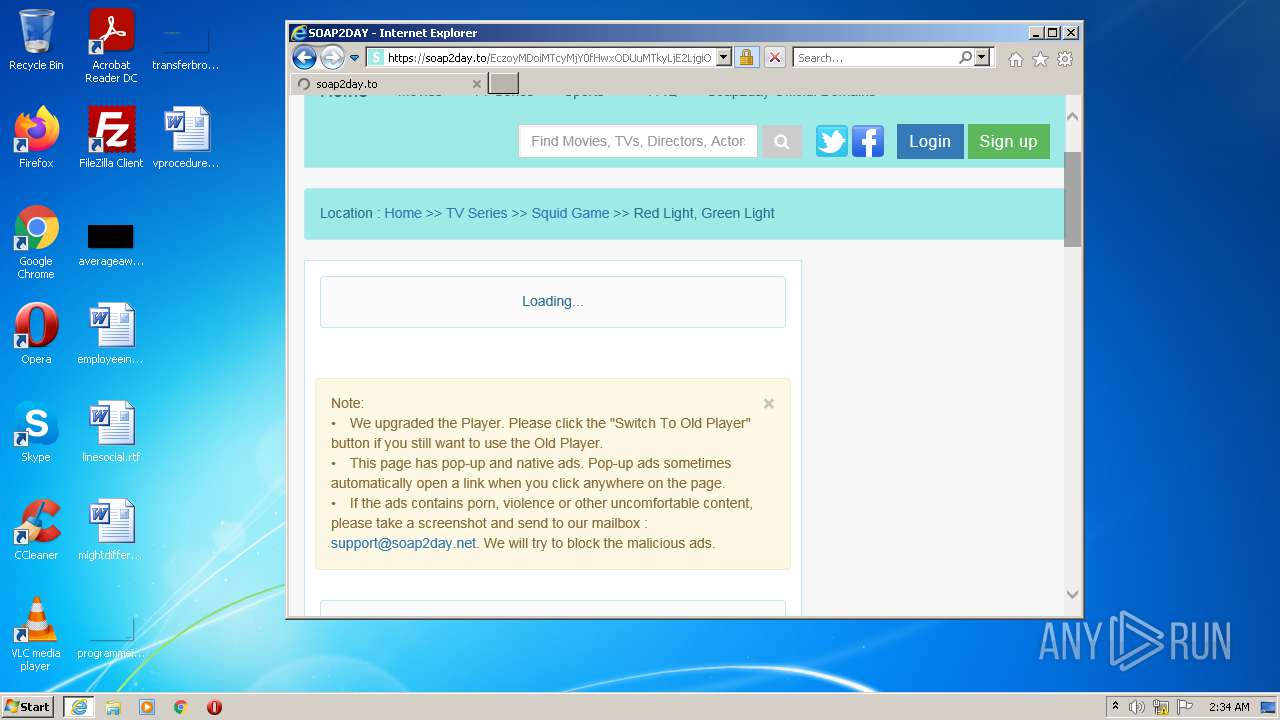
Task: Click the site search magnifier button
Action: coord(782,141)
